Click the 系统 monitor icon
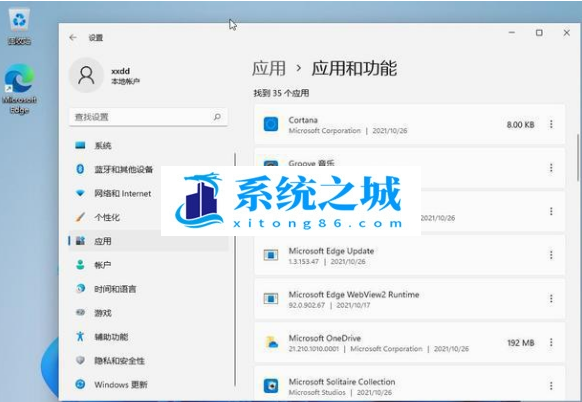This screenshot has height=402, width=582. click(80, 145)
